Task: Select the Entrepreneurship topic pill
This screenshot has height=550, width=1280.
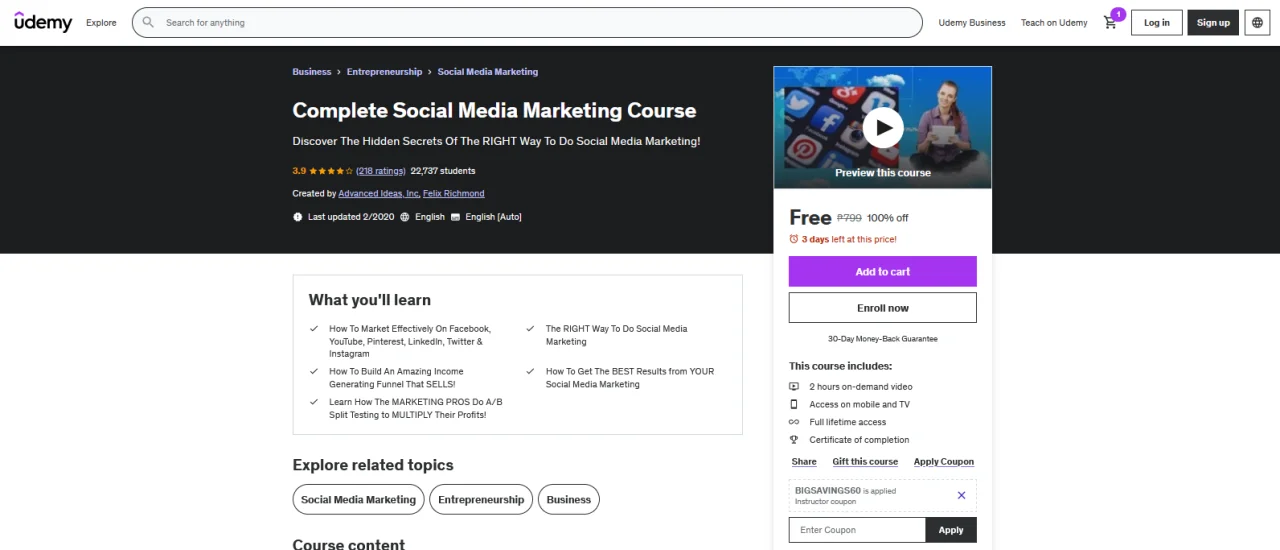Action: pyautogui.click(x=481, y=500)
